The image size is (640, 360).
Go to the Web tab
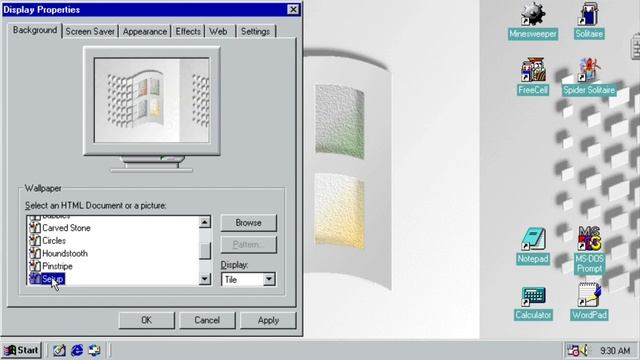(218, 31)
